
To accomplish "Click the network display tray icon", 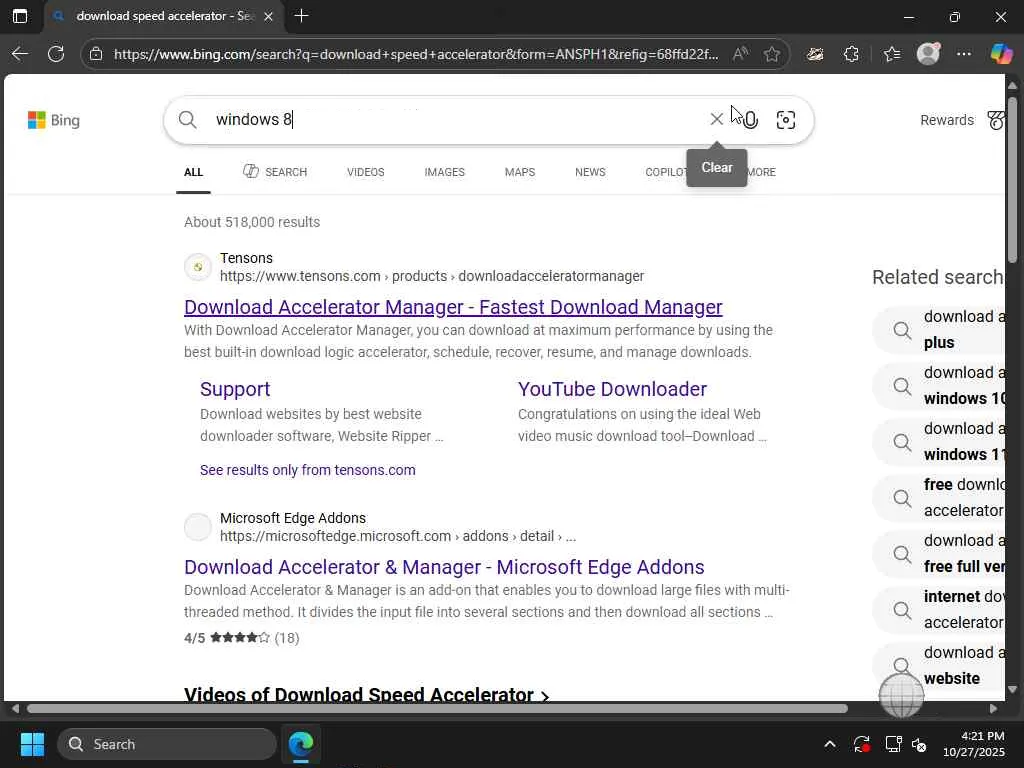I will coord(893,744).
